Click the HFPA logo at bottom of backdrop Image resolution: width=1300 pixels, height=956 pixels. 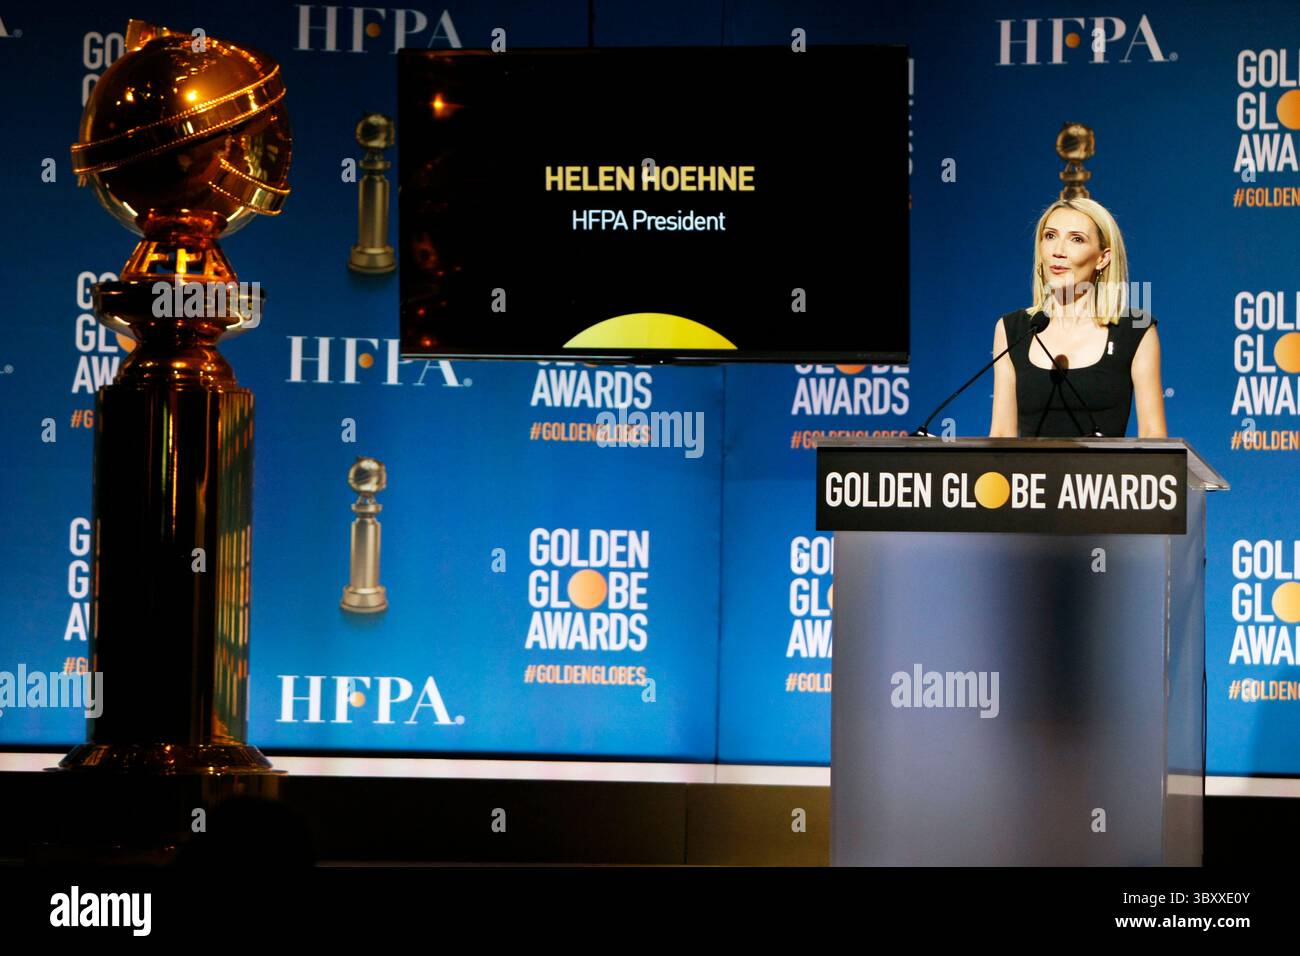click(370, 700)
